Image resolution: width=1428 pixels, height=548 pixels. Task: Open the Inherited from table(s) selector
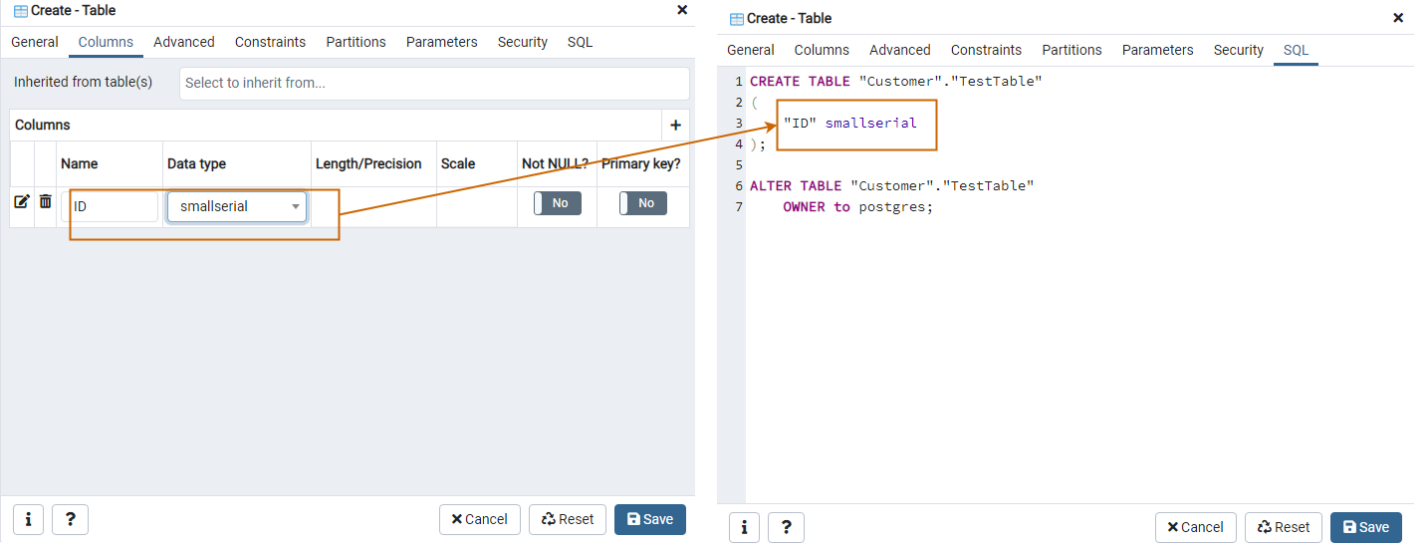click(434, 83)
